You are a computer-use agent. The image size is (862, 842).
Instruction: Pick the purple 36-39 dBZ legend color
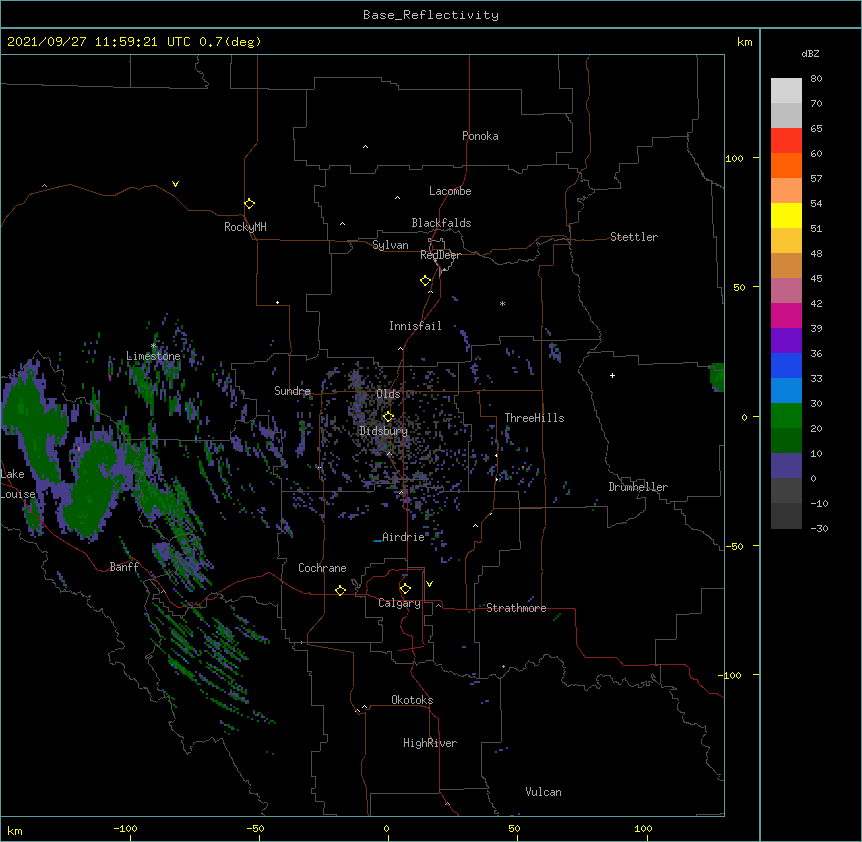(786, 341)
